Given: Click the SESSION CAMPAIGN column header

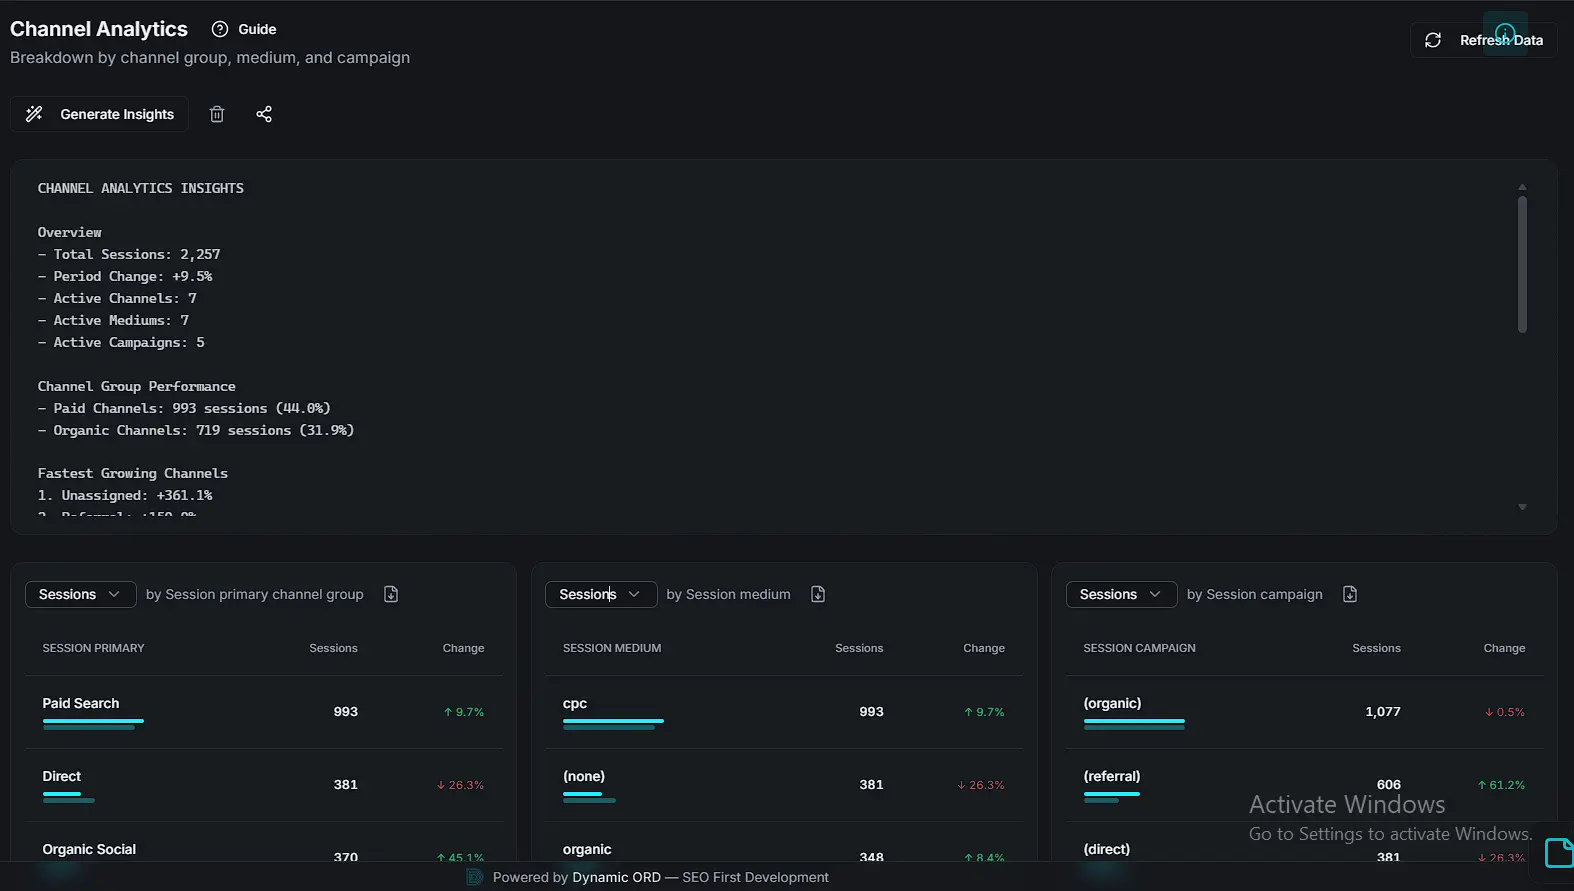Looking at the screenshot, I should tap(1139, 648).
